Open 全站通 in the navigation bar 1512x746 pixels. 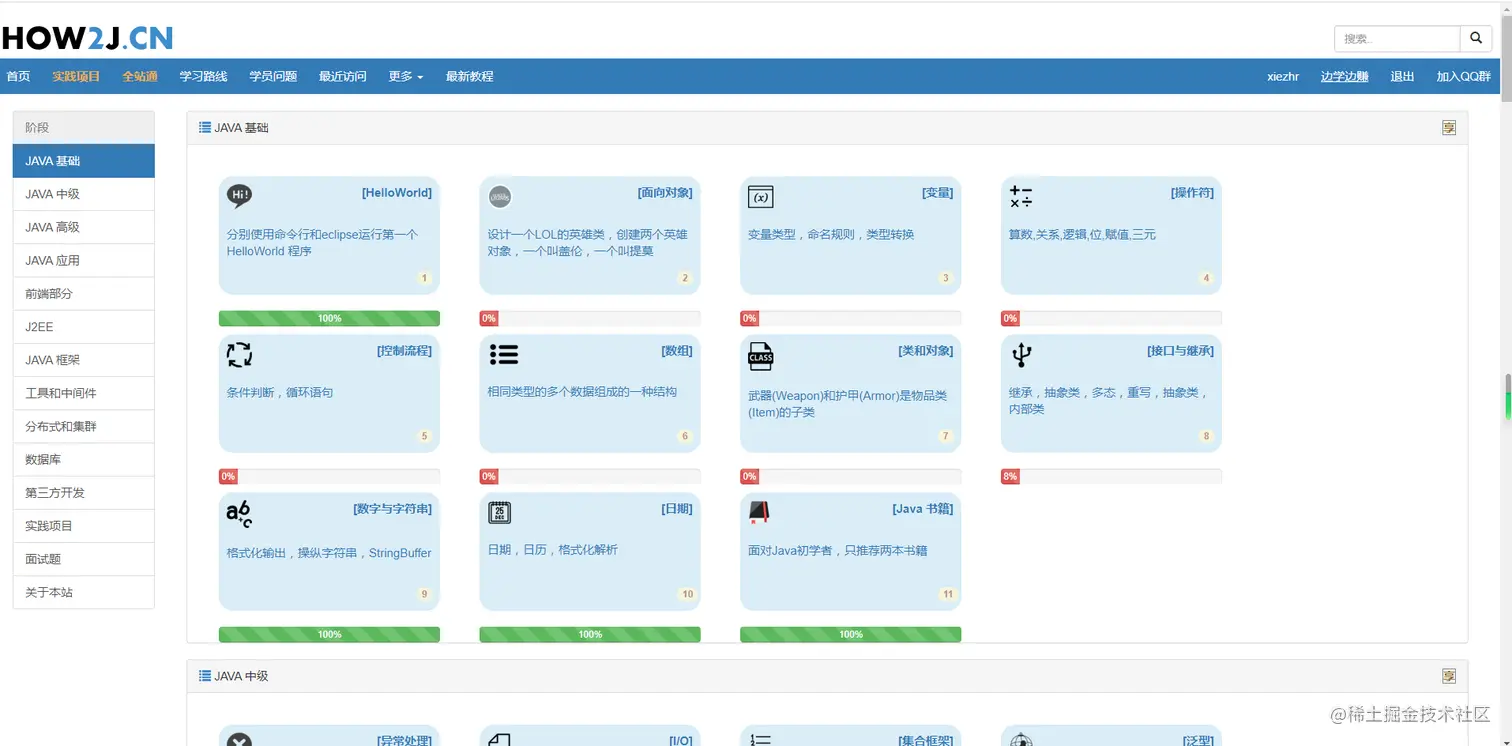[x=140, y=76]
